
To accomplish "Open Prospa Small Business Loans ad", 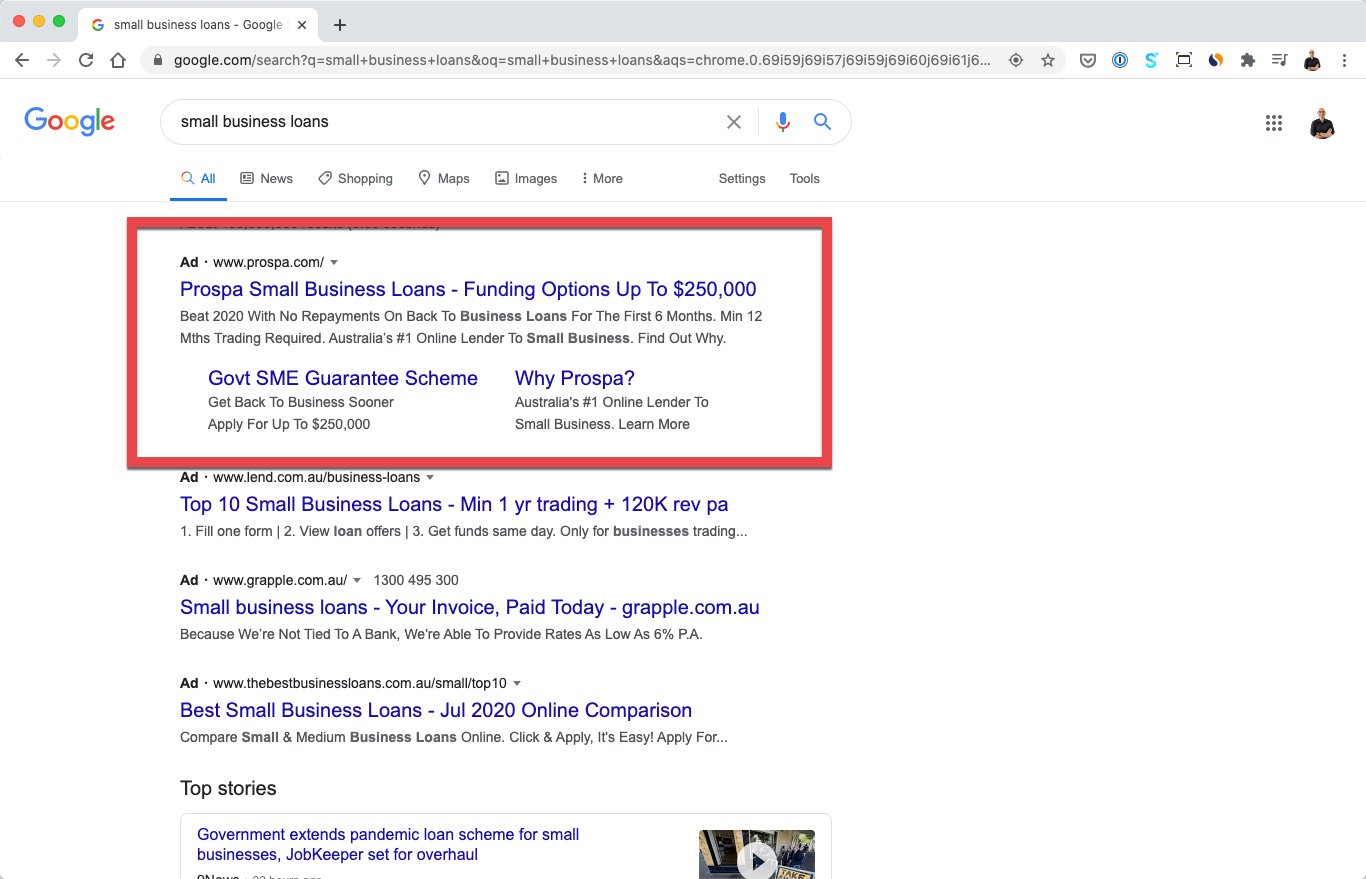I will coord(468,289).
